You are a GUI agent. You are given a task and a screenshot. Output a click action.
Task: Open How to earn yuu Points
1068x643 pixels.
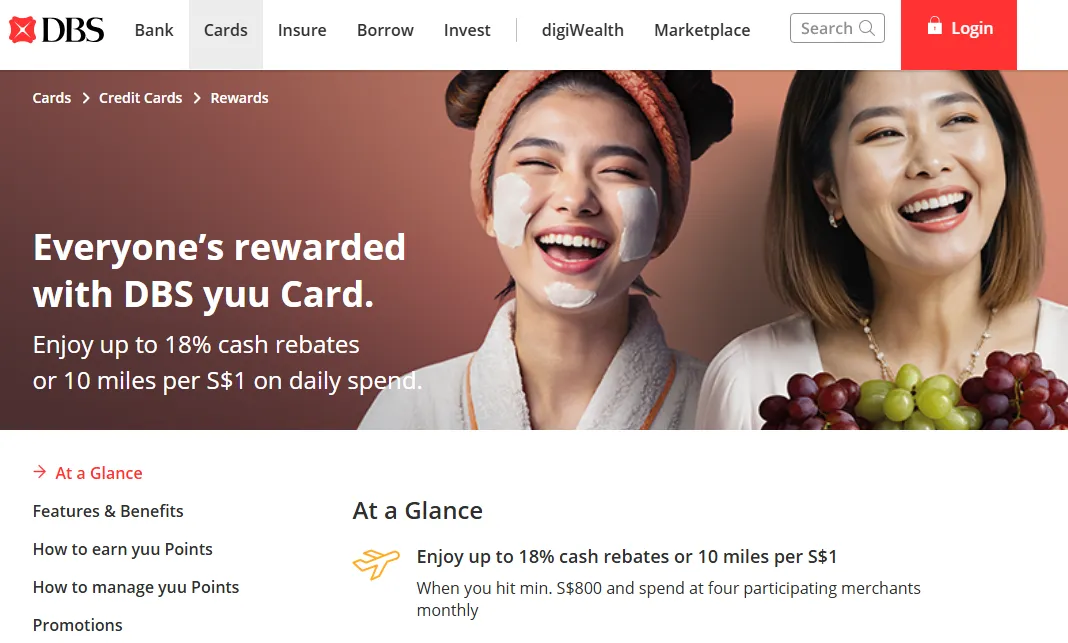[x=123, y=549]
